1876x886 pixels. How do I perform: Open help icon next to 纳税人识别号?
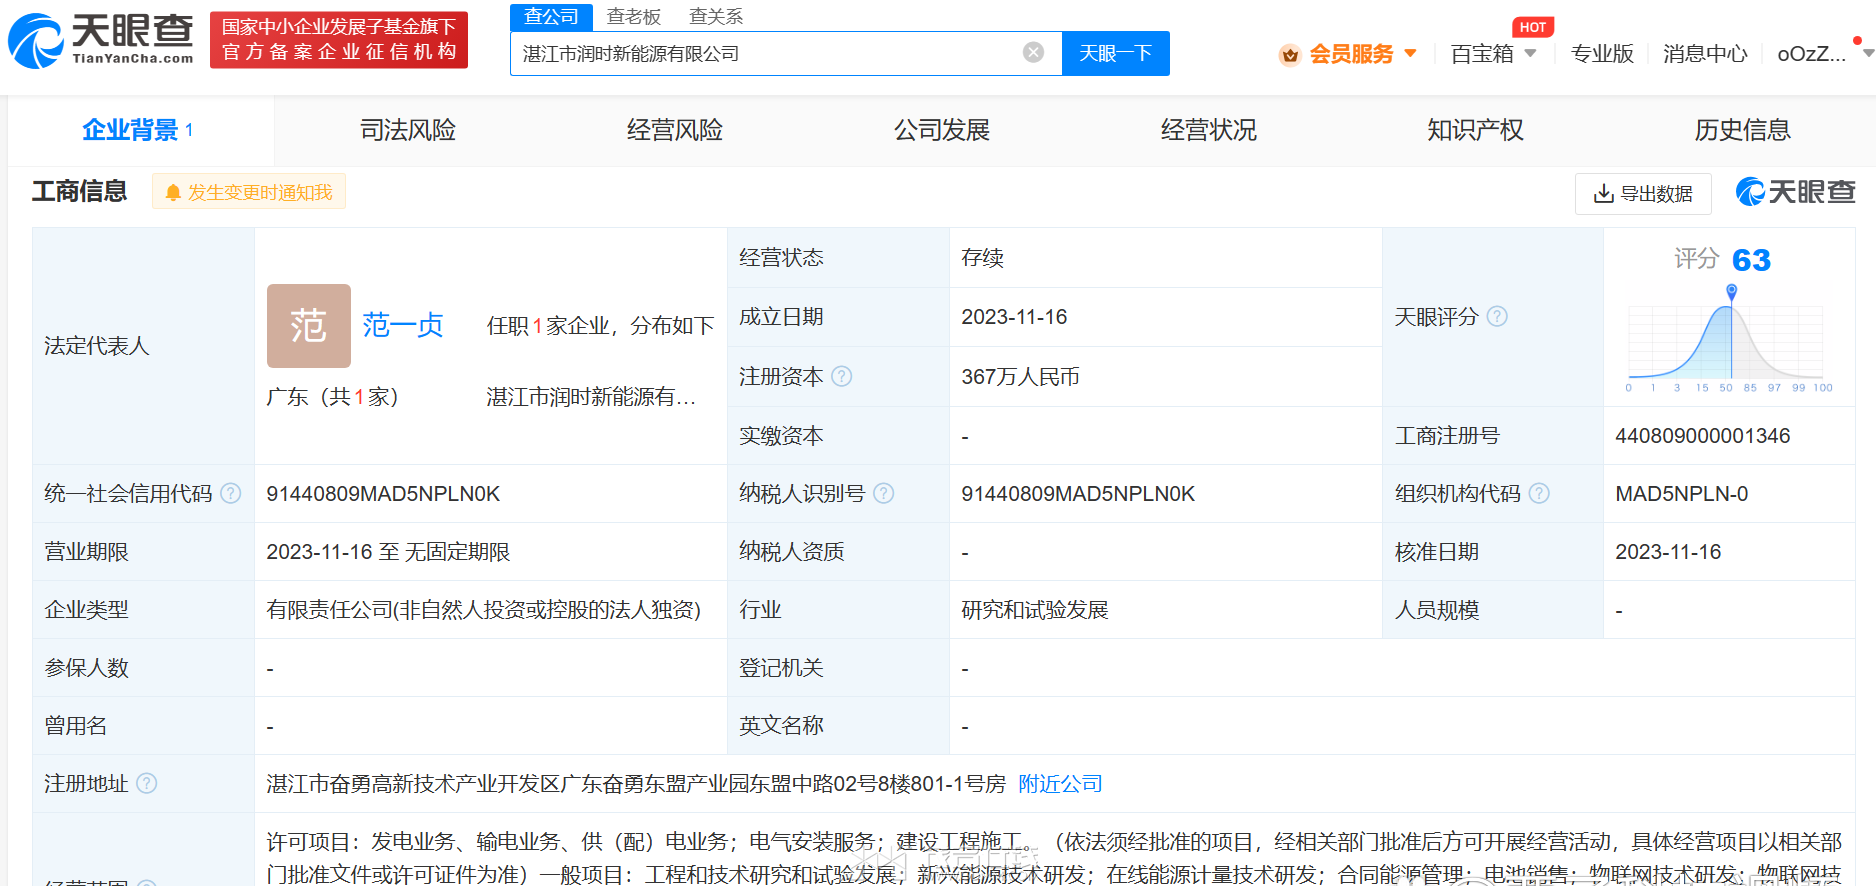pyautogui.click(x=884, y=493)
